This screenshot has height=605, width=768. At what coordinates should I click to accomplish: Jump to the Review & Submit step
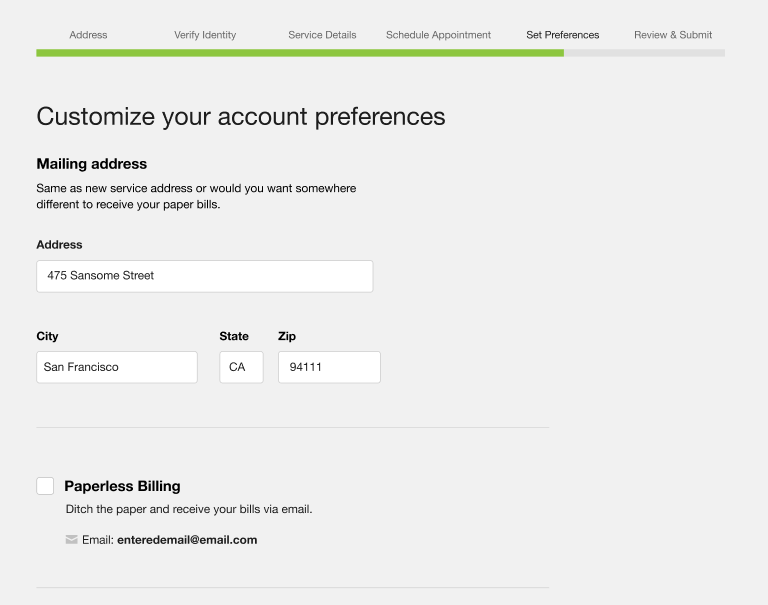(x=673, y=35)
